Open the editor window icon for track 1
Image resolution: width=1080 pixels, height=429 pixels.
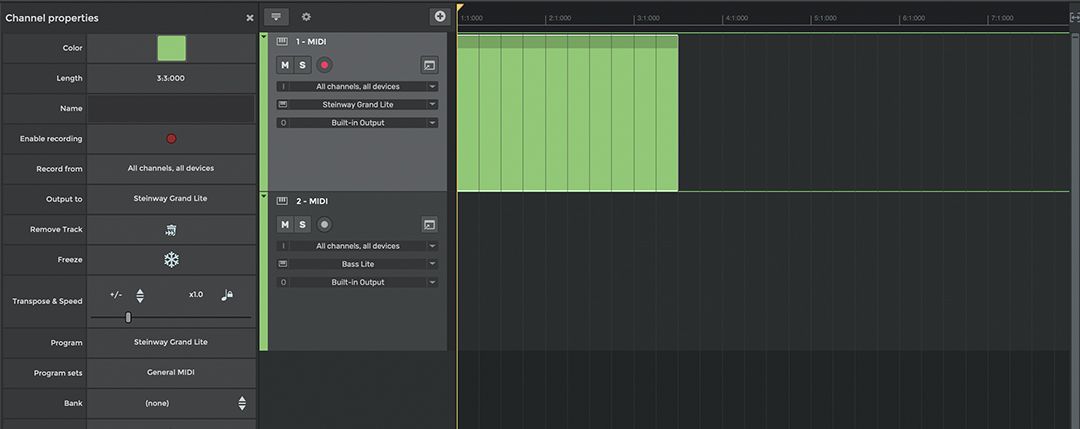click(429, 65)
